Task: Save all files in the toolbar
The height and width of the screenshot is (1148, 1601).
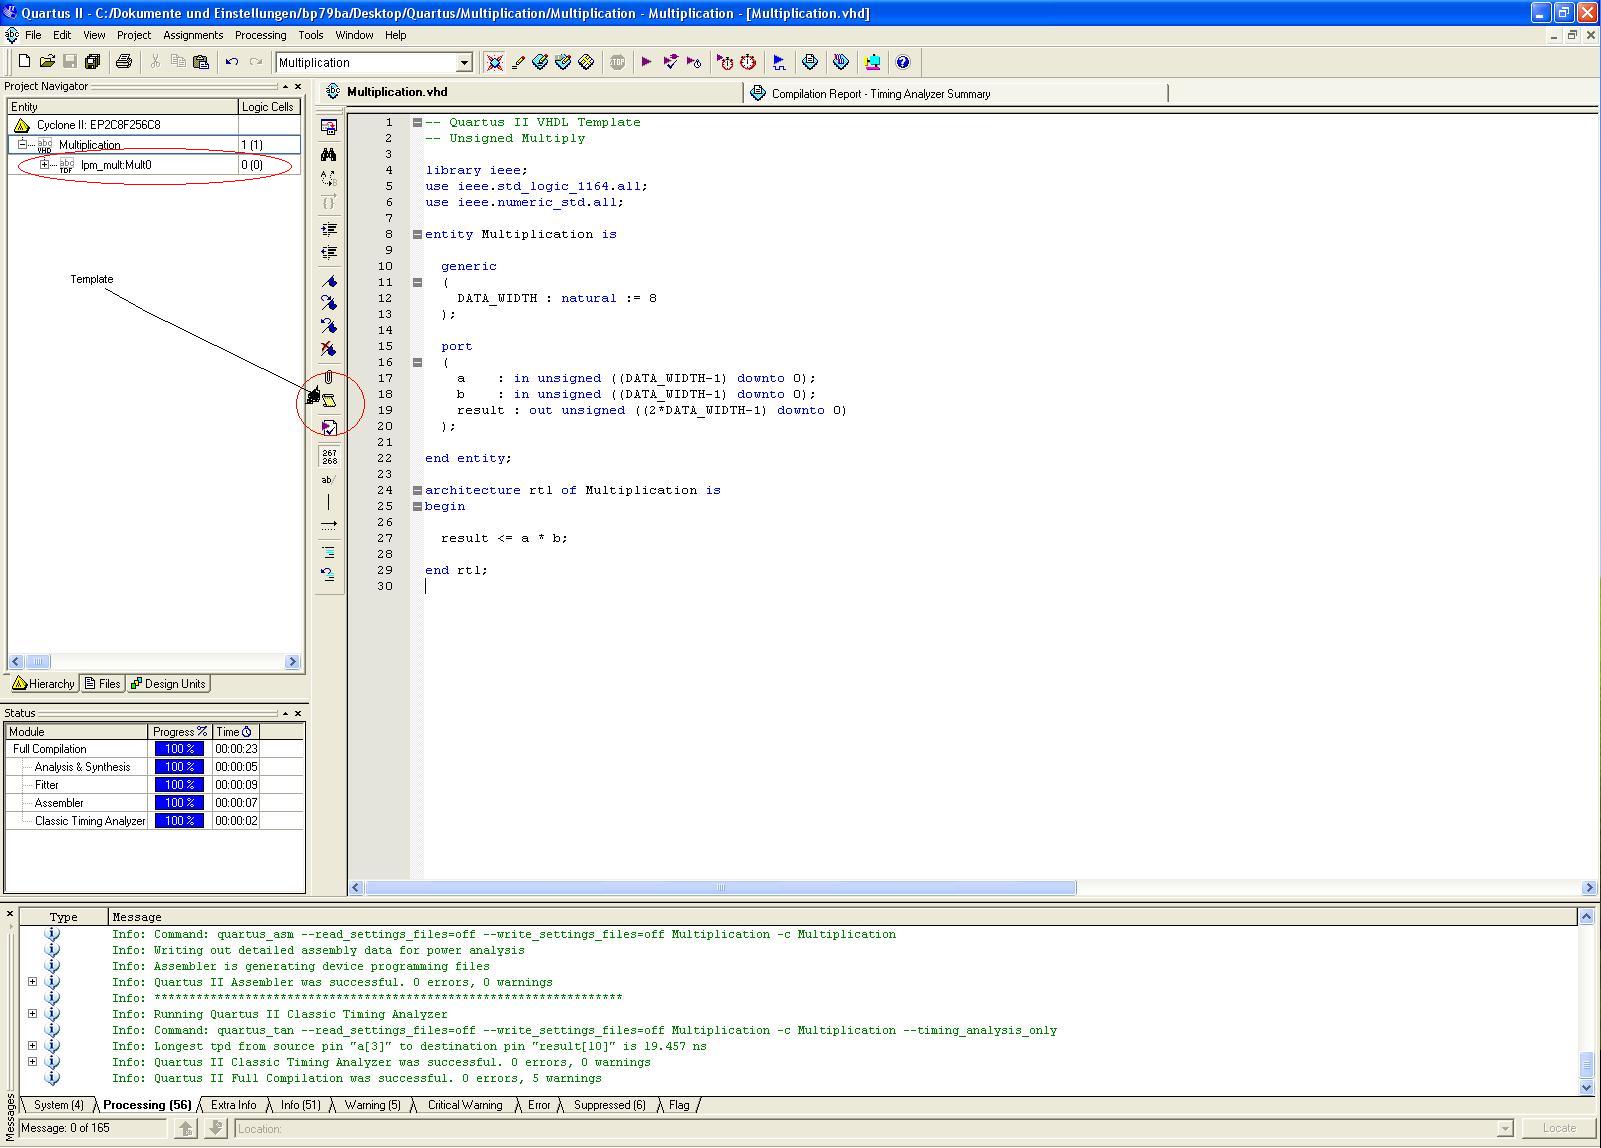Action: 93,62
